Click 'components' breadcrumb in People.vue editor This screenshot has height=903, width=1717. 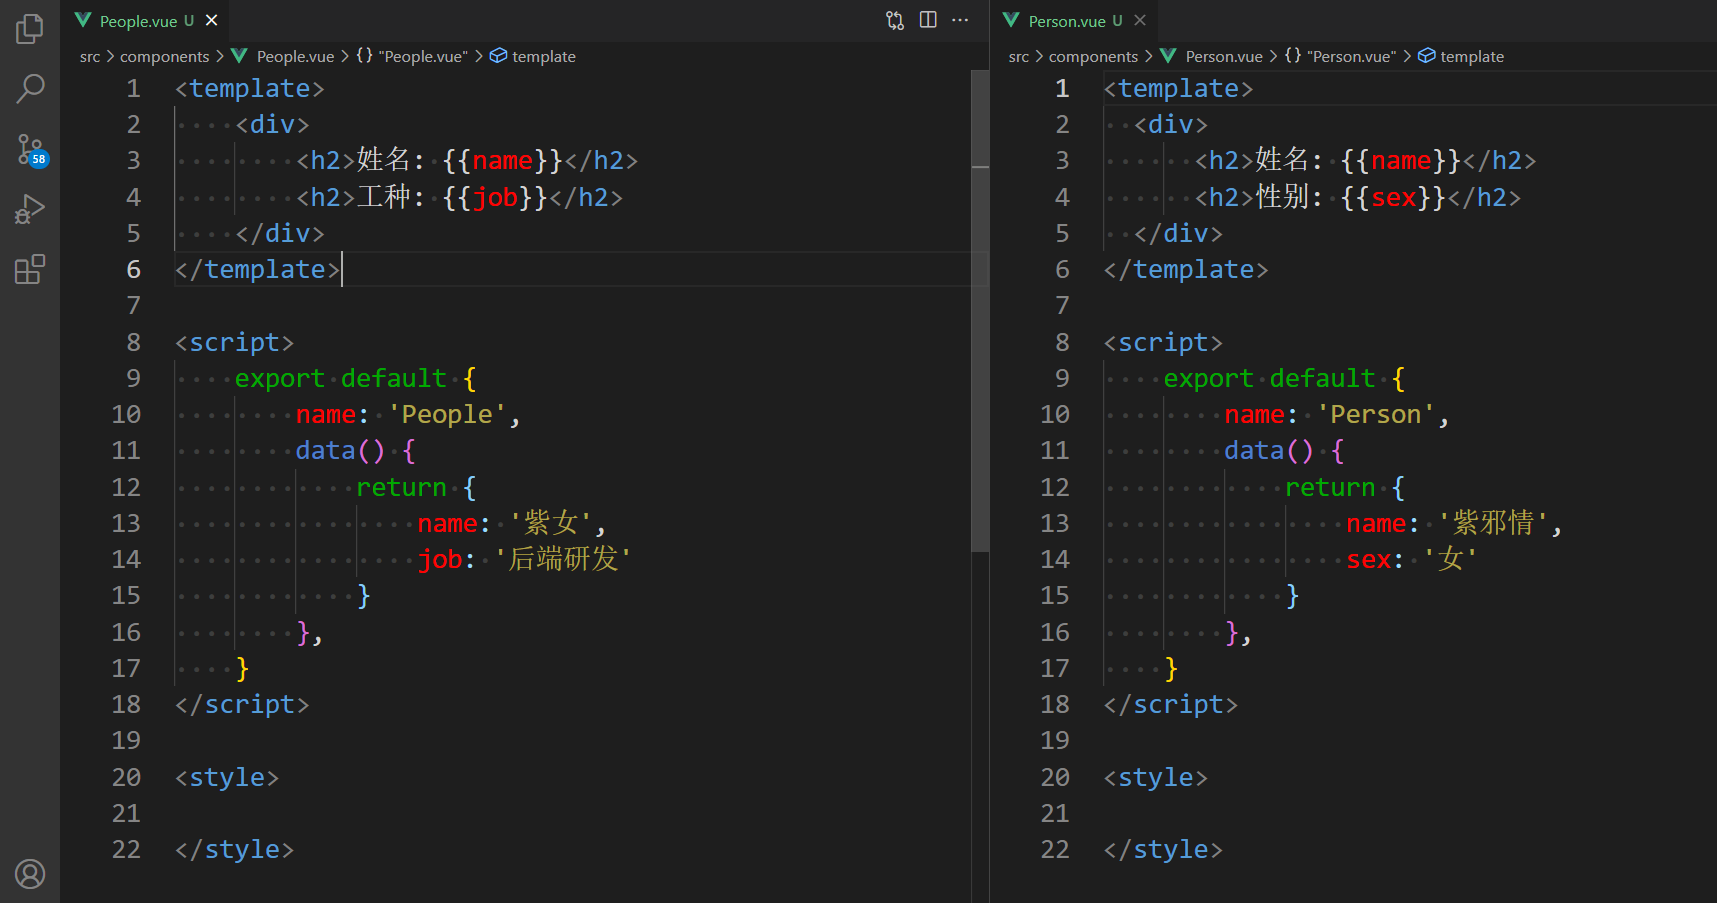165,56
